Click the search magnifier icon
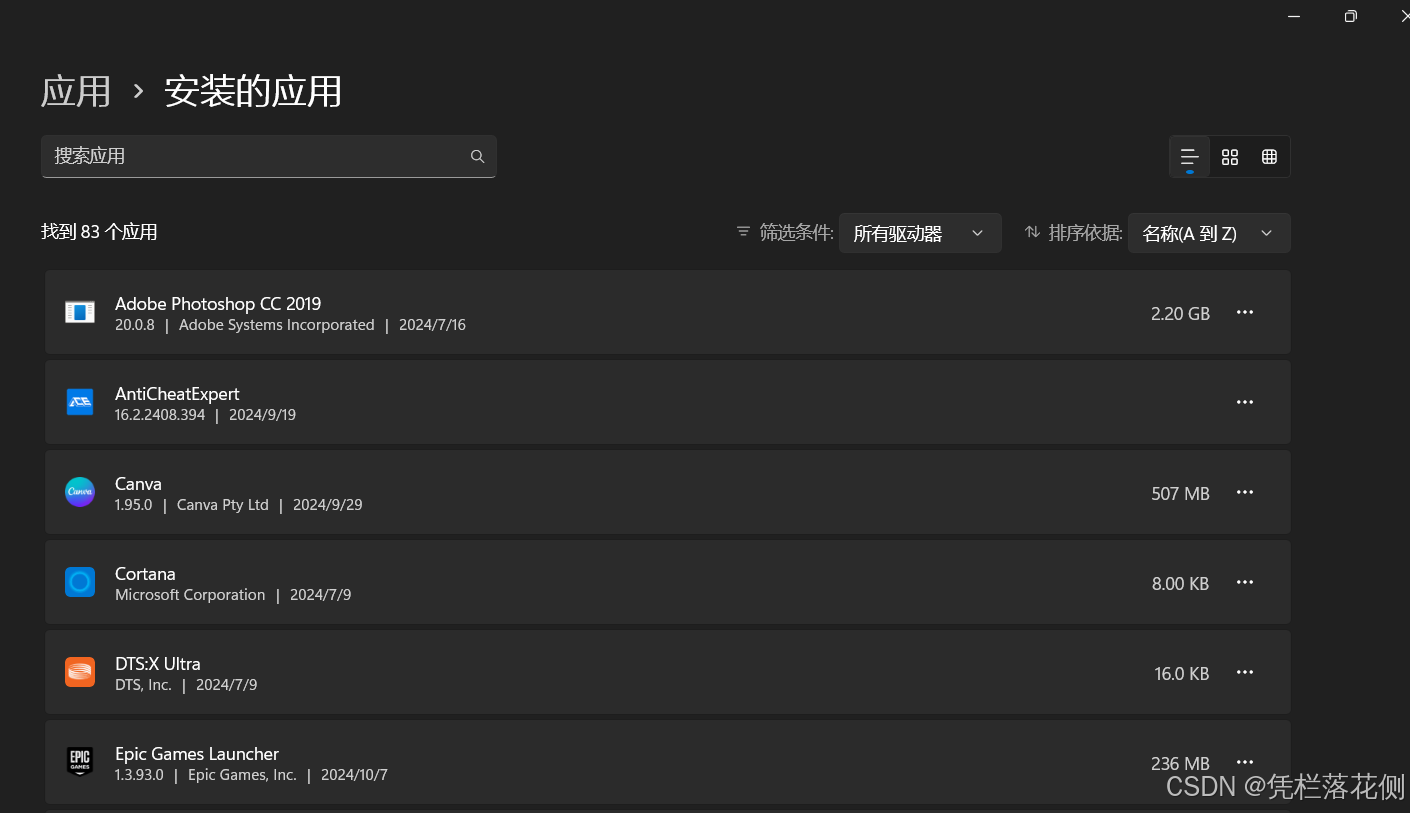Image resolution: width=1410 pixels, height=813 pixels. click(x=477, y=156)
